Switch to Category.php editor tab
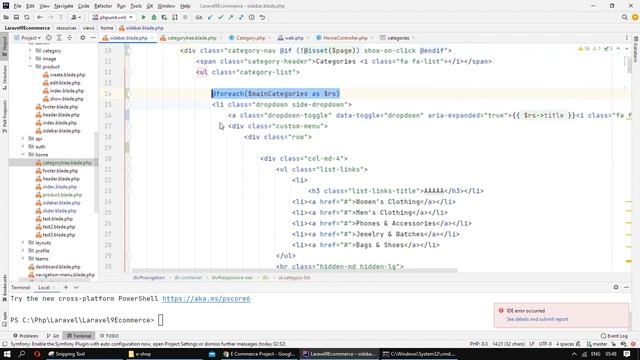The height and width of the screenshot is (360, 640). click(250, 38)
